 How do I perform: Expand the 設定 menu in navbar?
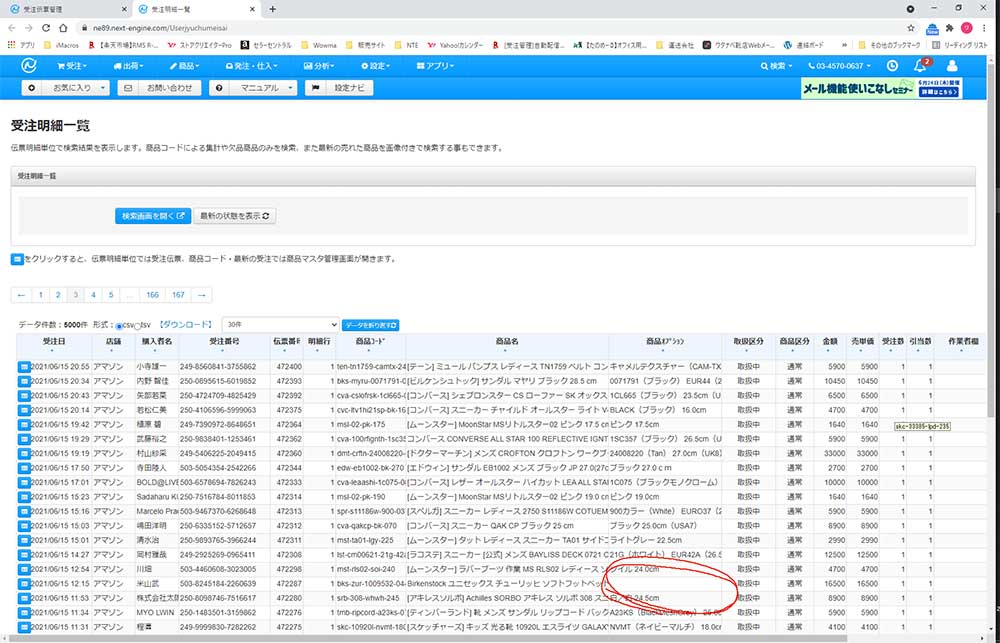pyautogui.click(x=376, y=66)
